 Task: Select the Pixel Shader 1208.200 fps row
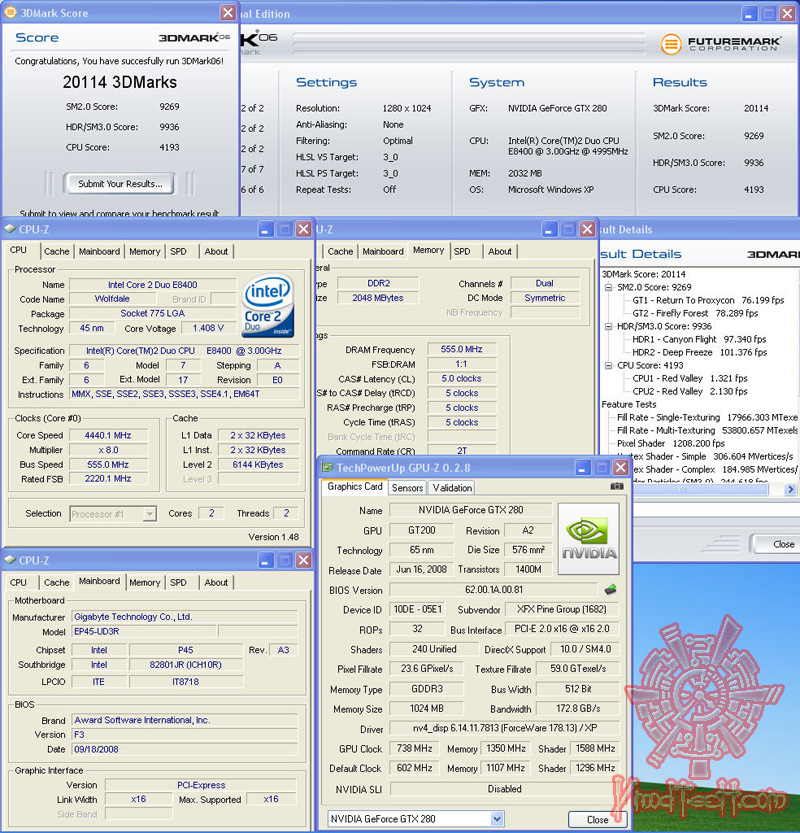tap(670, 443)
